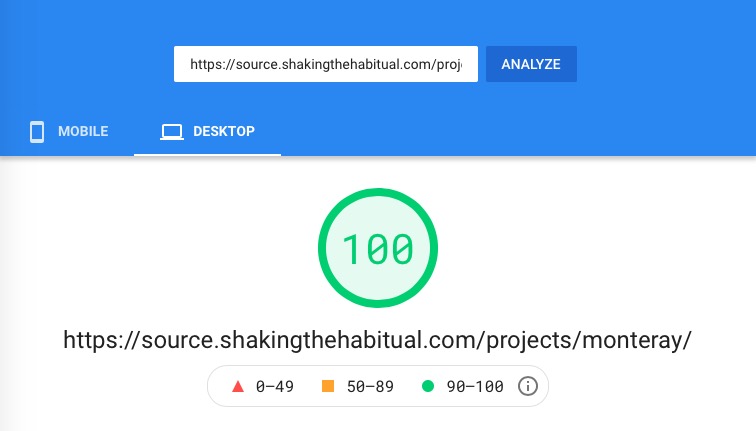Click the MOBILE tab label text

coord(83,131)
